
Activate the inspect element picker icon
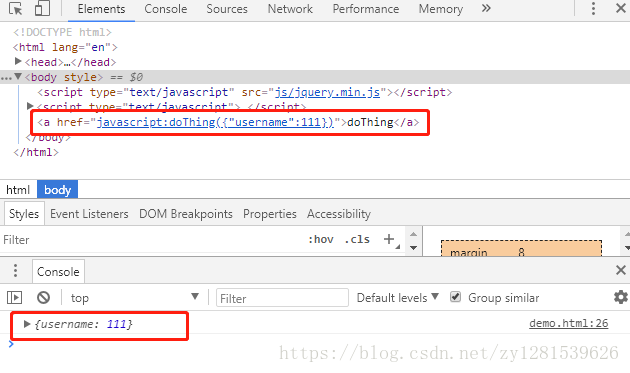click(15, 8)
